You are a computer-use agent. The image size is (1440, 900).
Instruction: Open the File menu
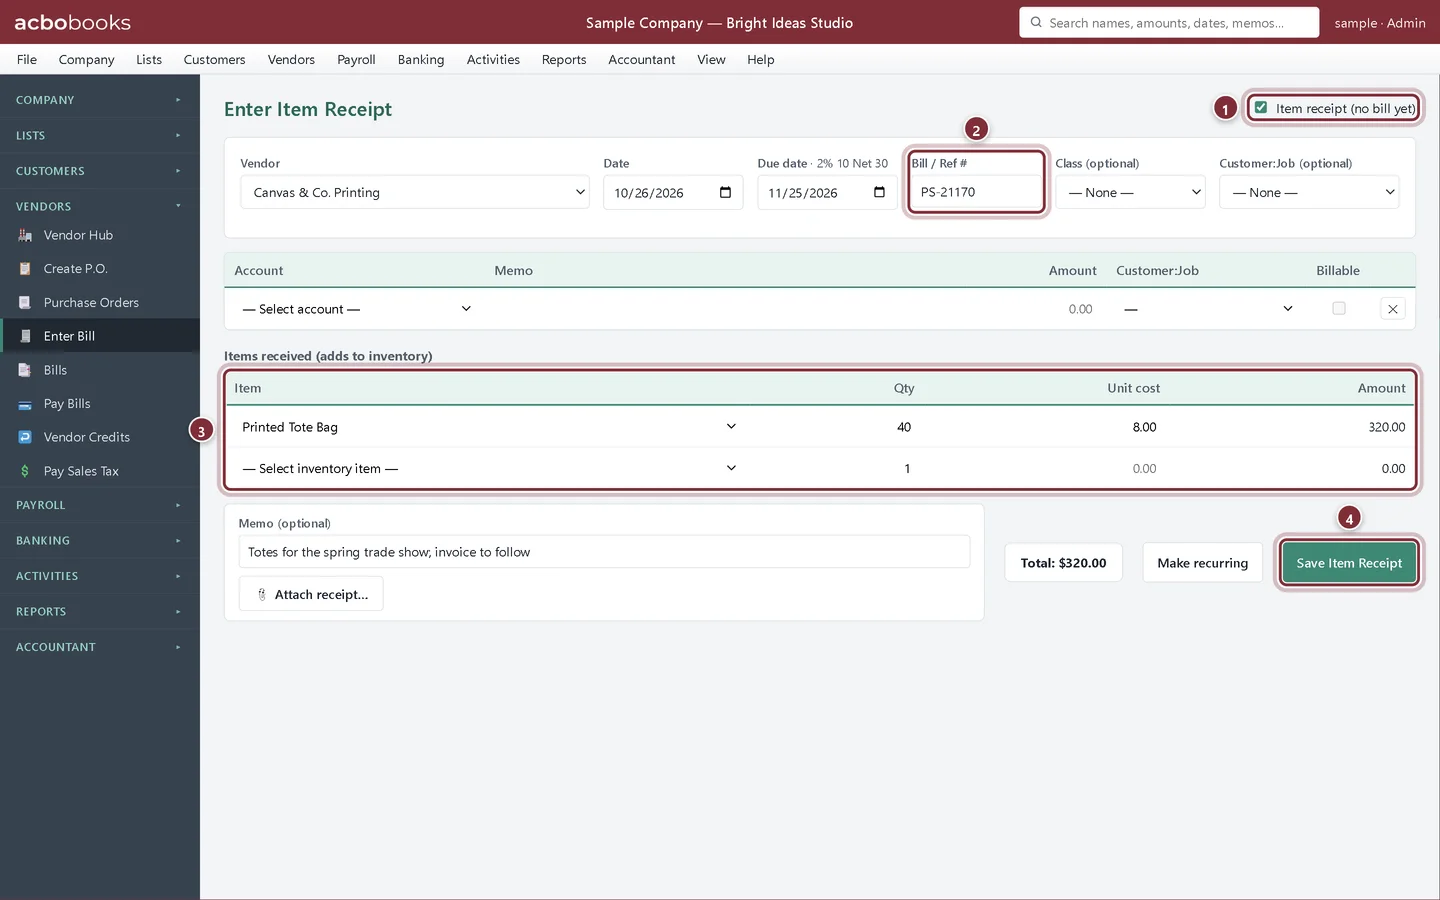pos(27,59)
